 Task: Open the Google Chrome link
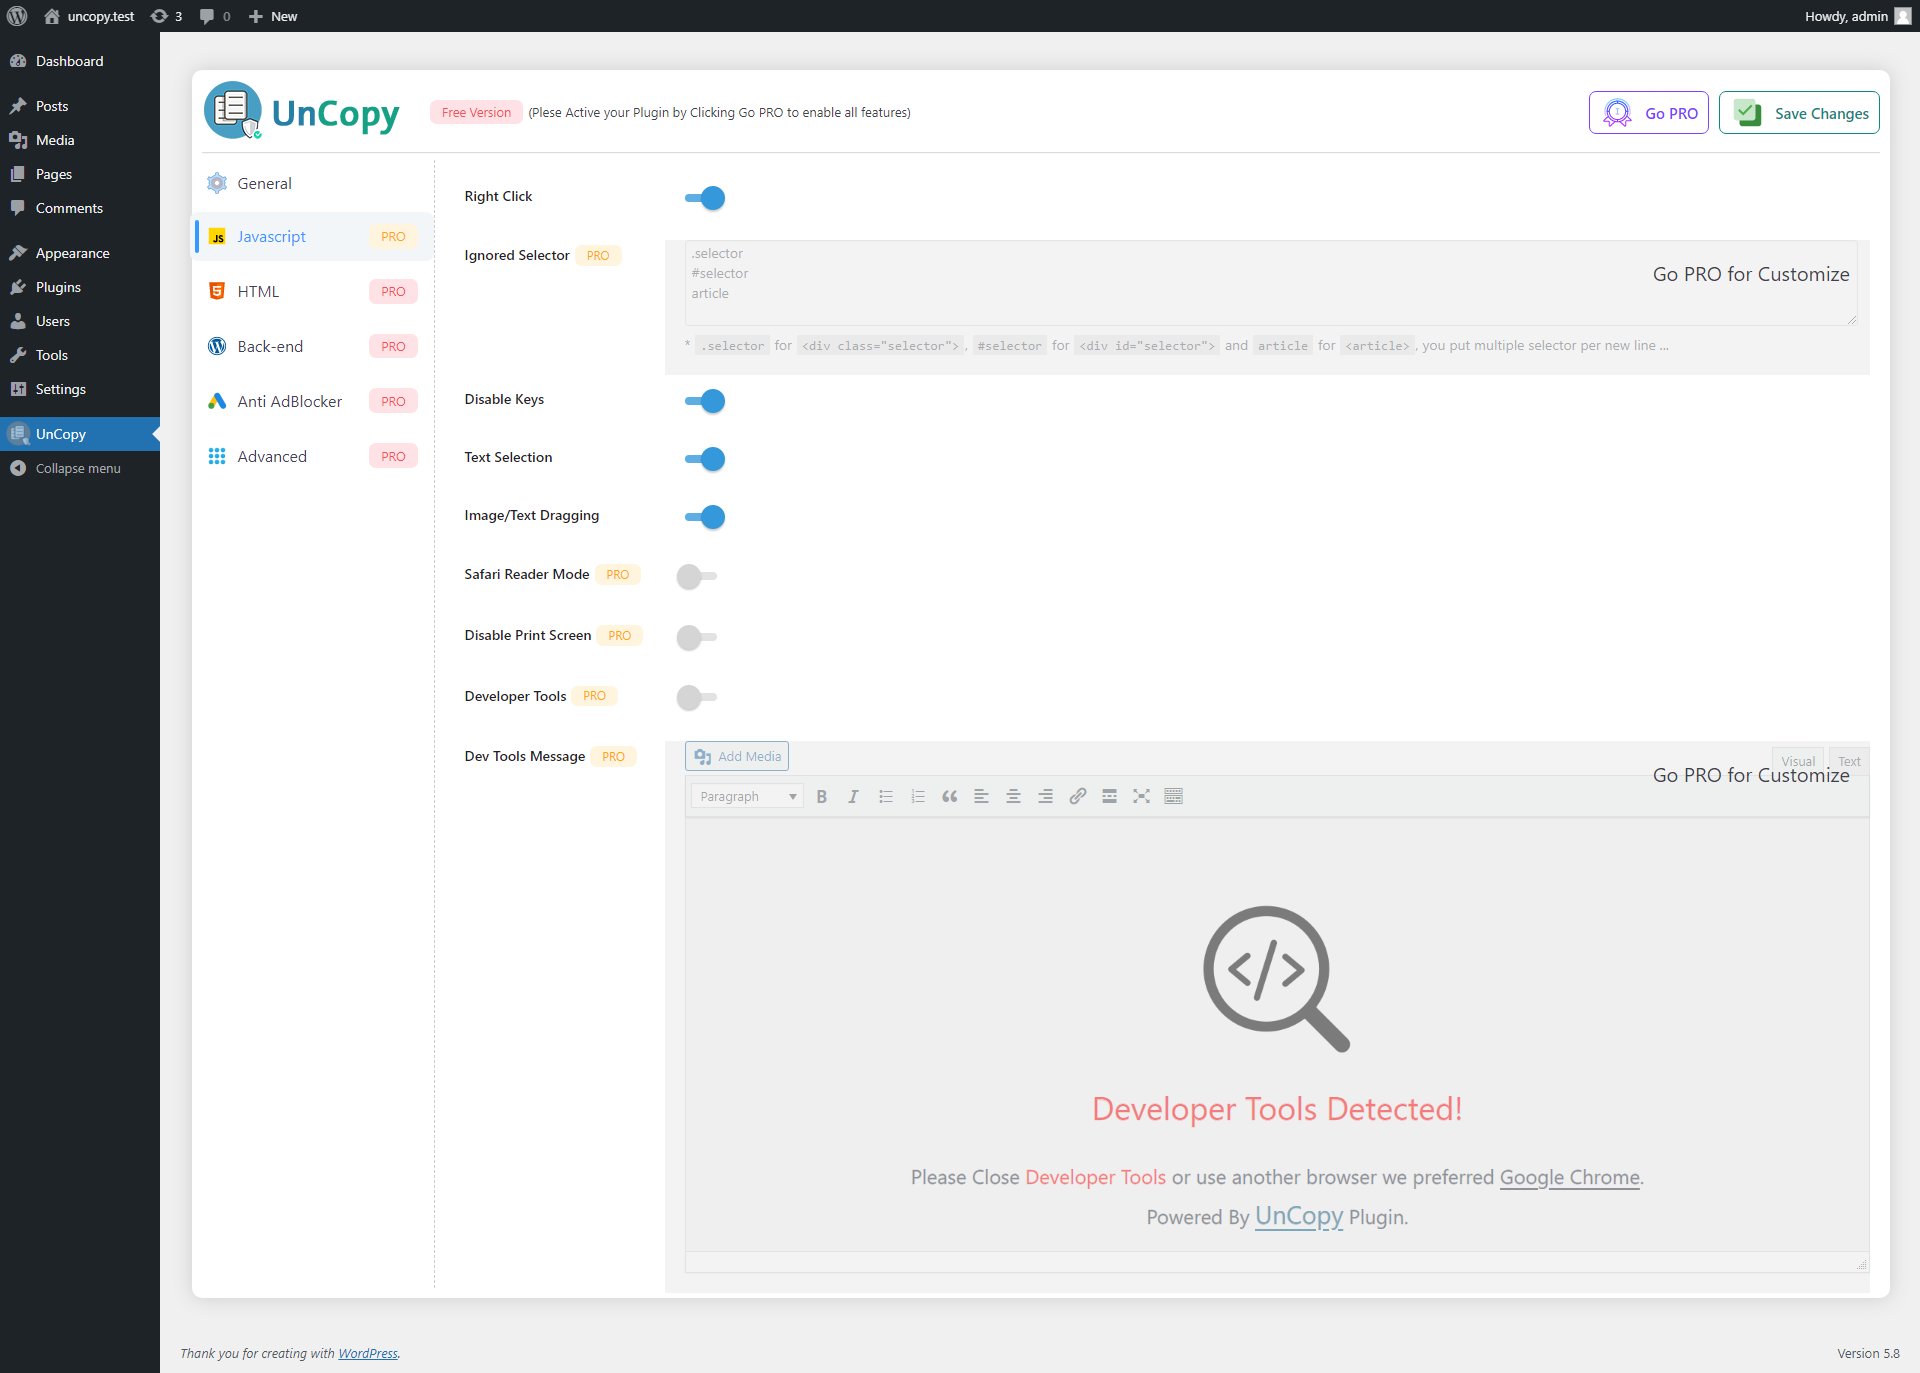(x=1569, y=1177)
